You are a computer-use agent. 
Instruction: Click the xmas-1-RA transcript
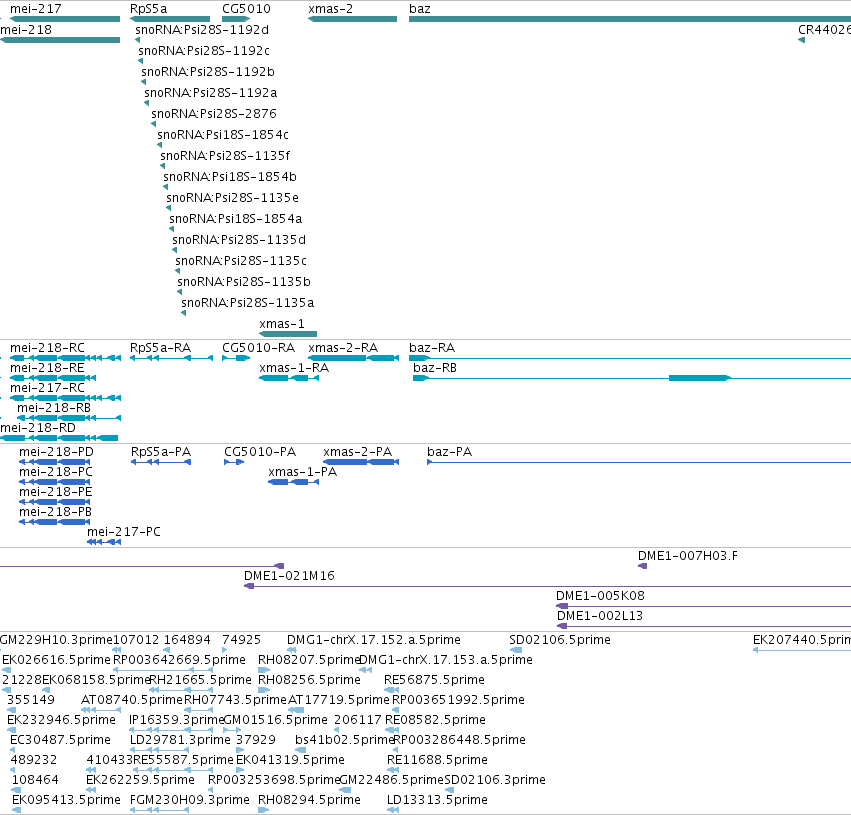pos(289,378)
